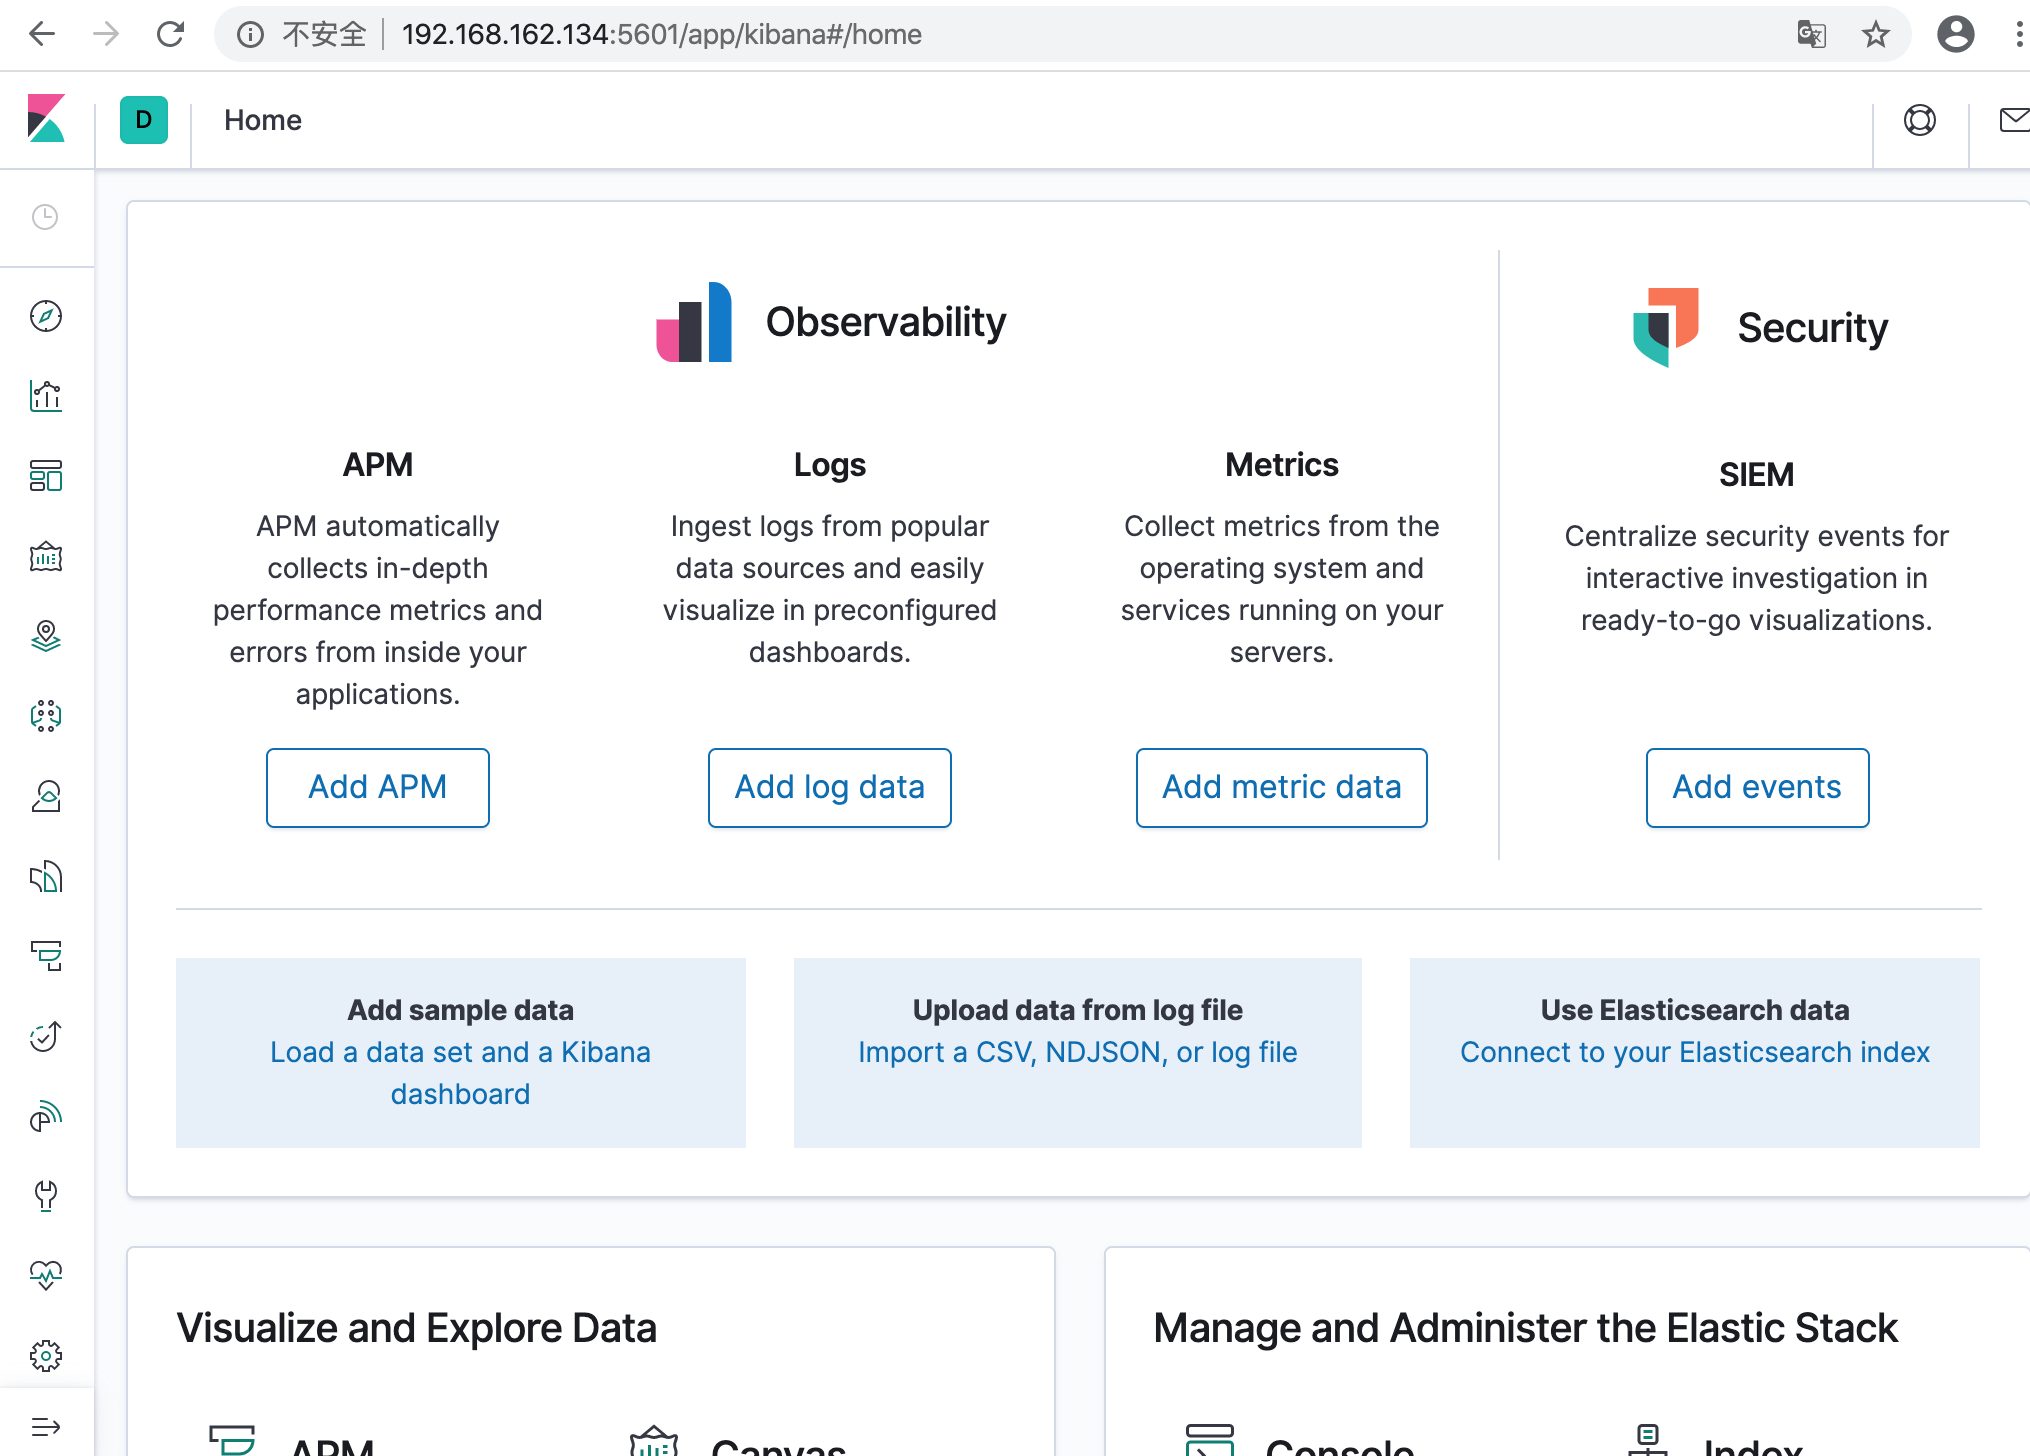Open Dev Tools wrench icon in sidebar
Image resolution: width=2030 pixels, height=1456 pixels.
coord(46,1196)
